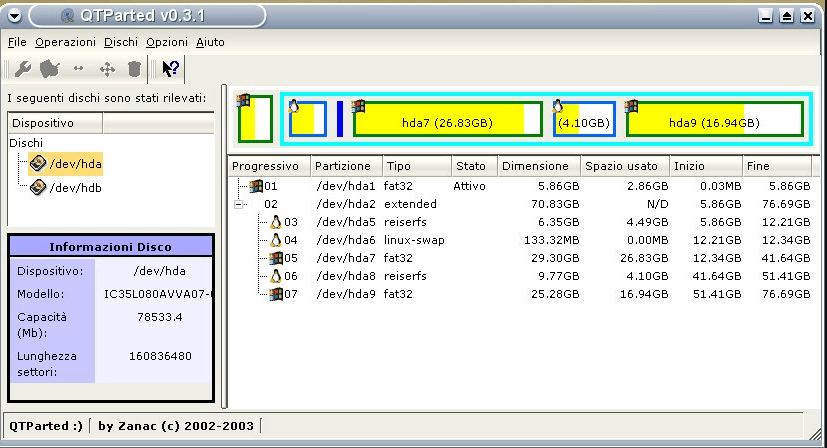Click the /dev/hda disk icon
The width and height of the screenshot is (827, 448).
coord(38,164)
